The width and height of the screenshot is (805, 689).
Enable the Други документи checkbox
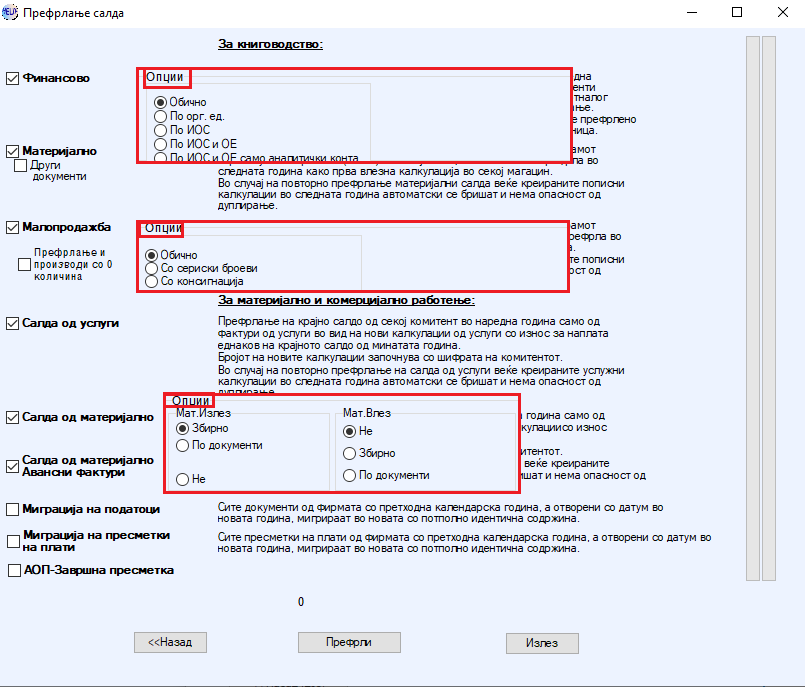tap(21, 165)
